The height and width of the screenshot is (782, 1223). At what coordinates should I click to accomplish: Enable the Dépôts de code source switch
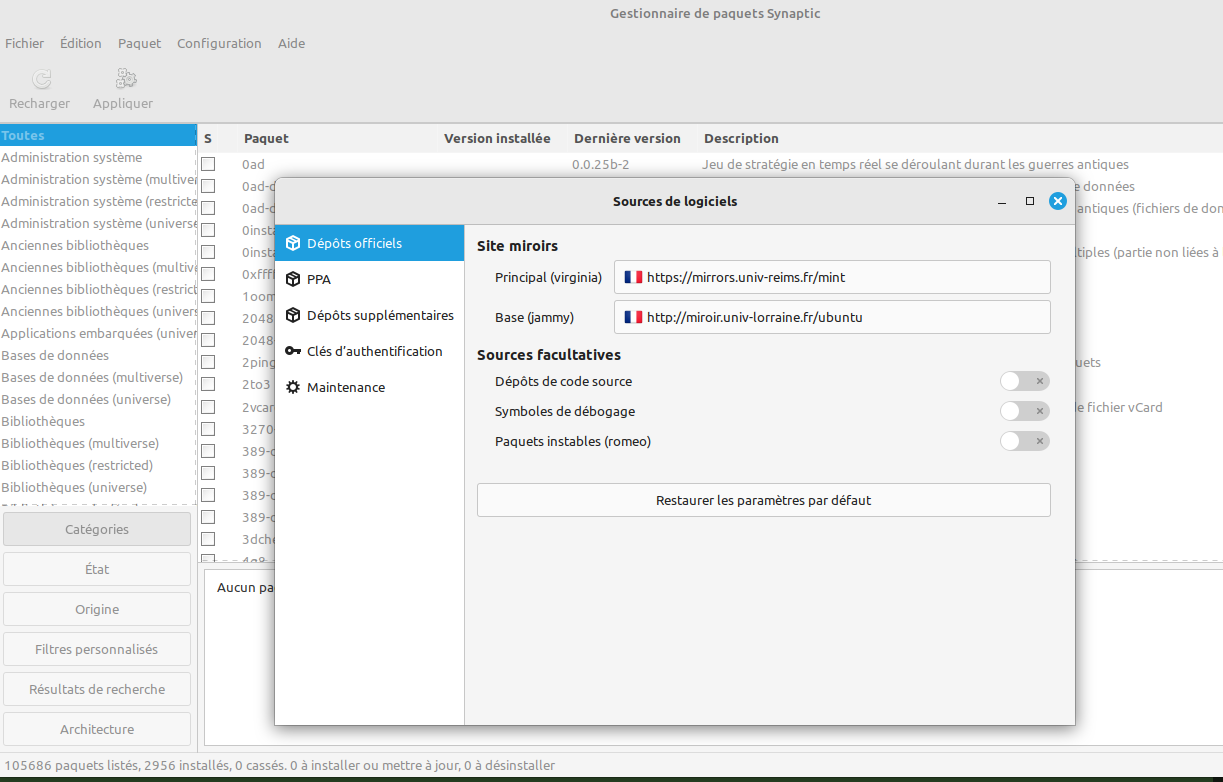click(x=1024, y=381)
